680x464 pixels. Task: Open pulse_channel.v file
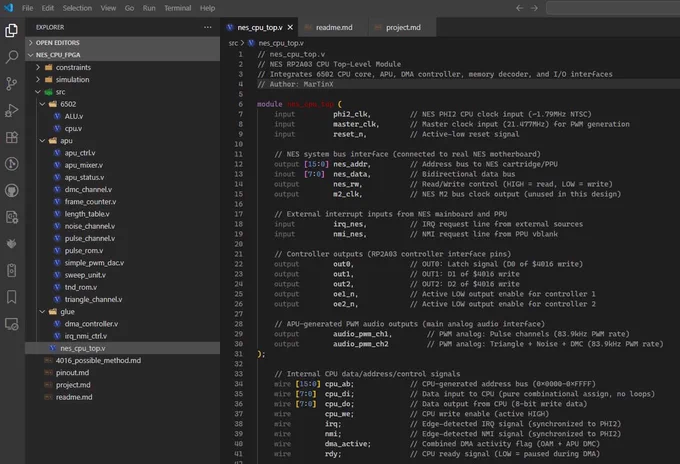(x=122, y=238)
